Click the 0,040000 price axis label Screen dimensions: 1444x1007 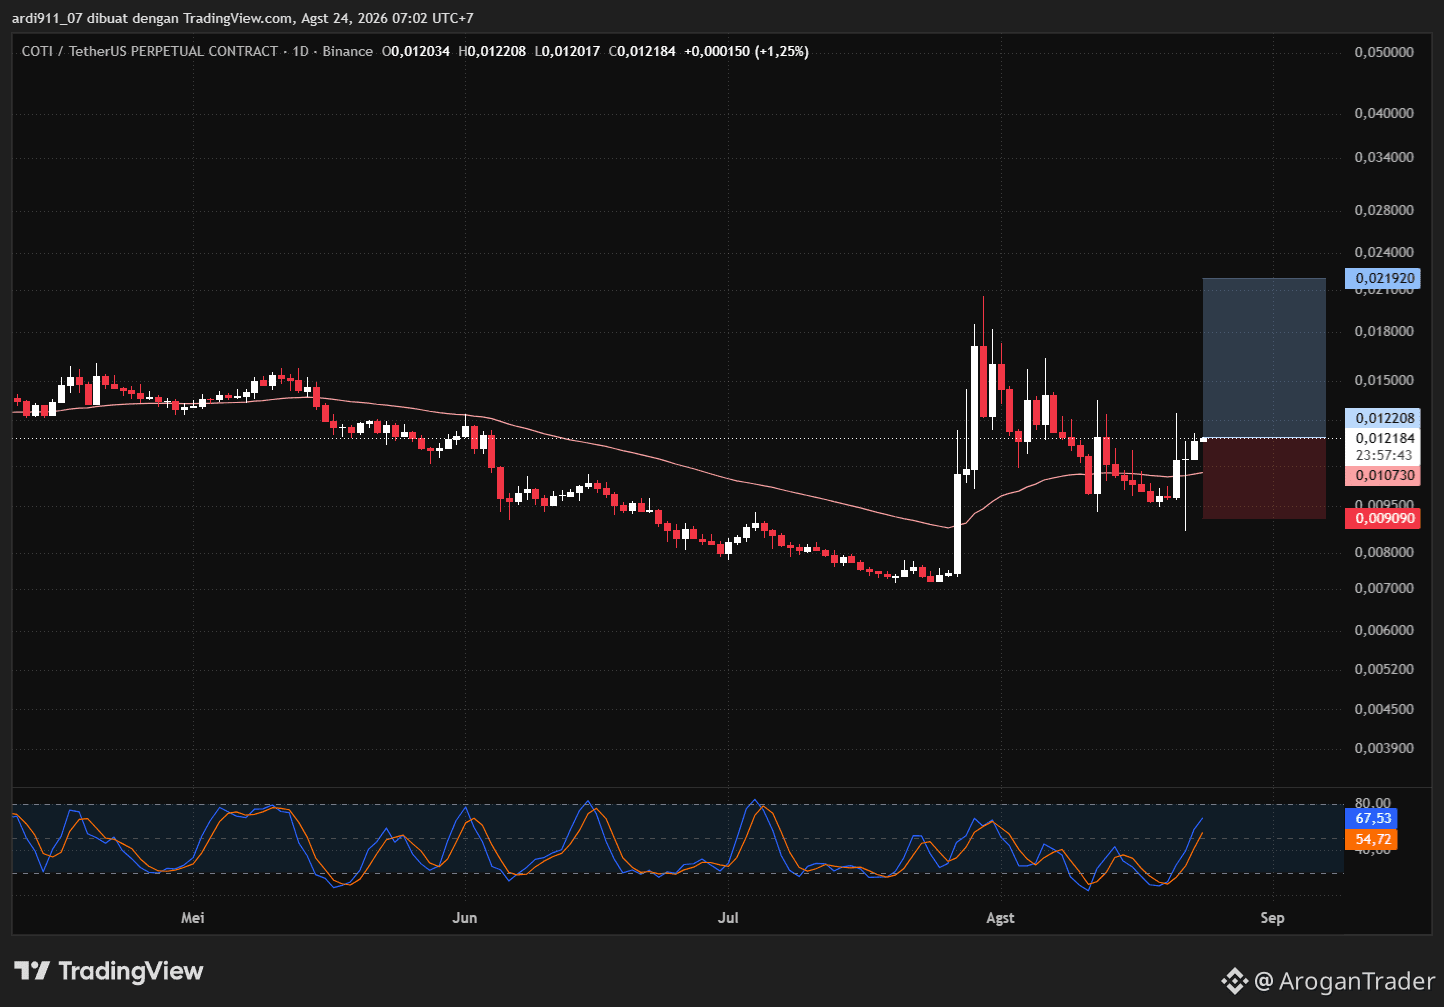(1384, 114)
